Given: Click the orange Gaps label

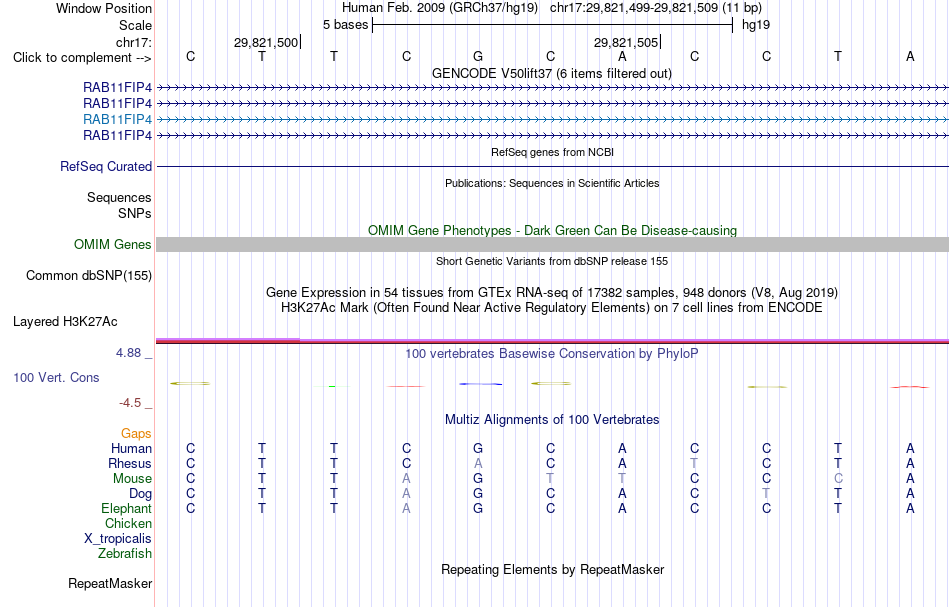Looking at the screenshot, I should [x=136, y=433].
